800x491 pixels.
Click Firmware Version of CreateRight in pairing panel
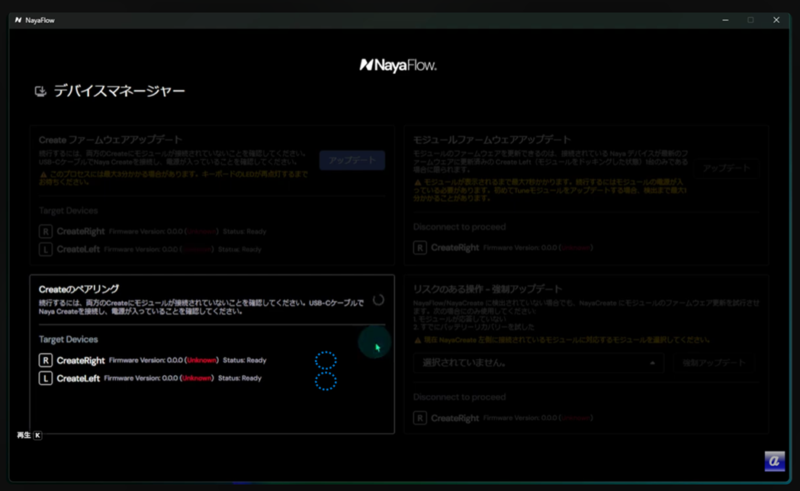tap(164, 360)
